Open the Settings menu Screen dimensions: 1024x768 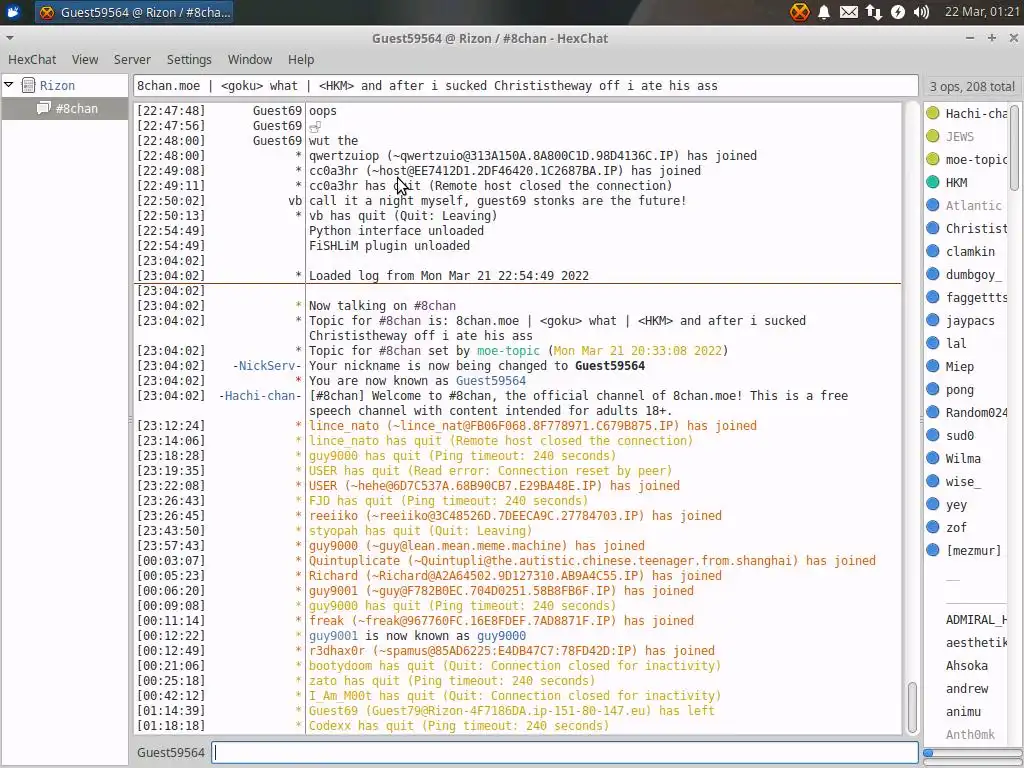tap(189, 59)
